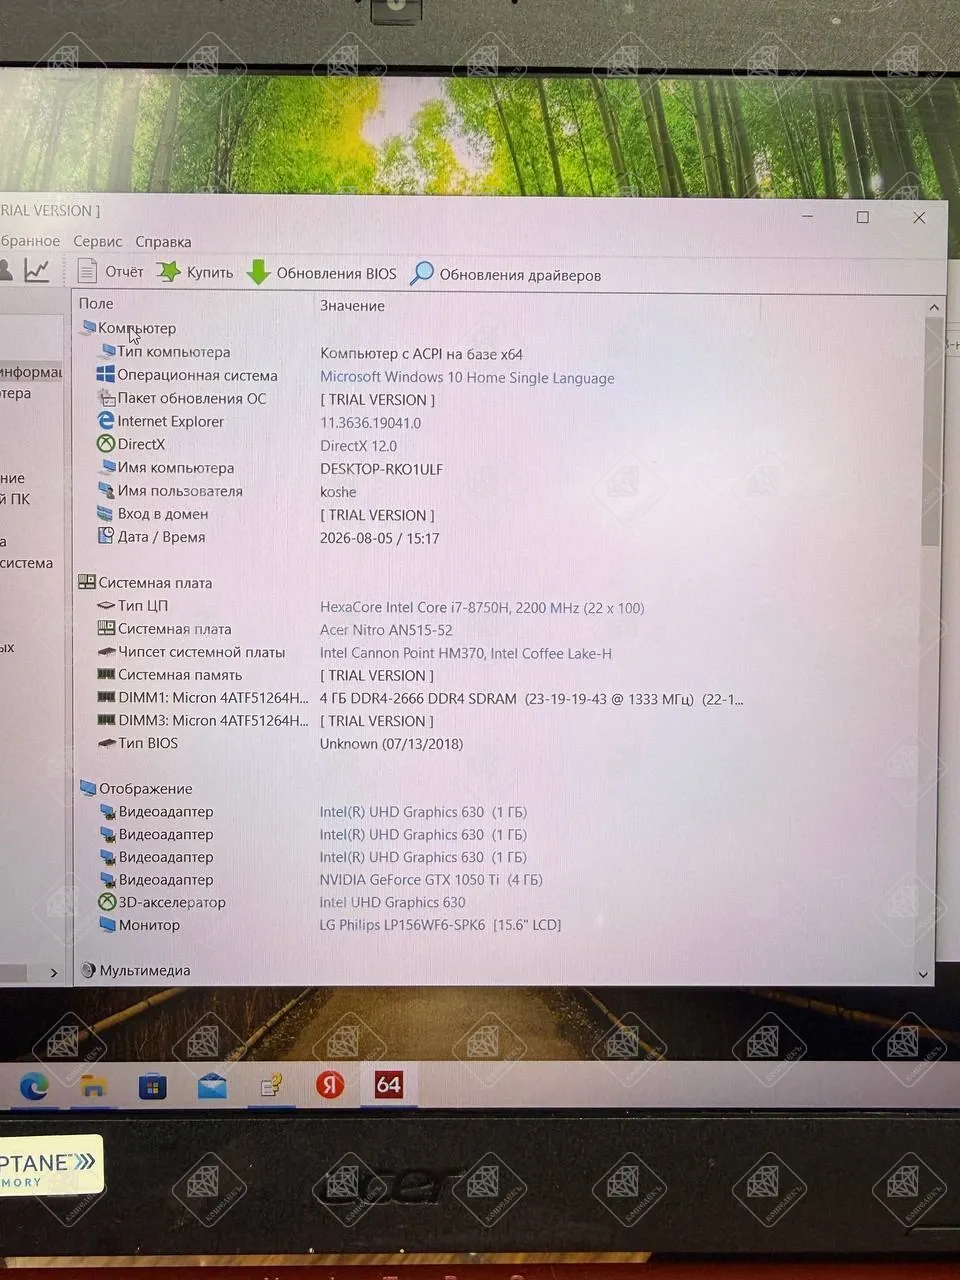Viewport: 960px width, 1280px height.
Task: Click the Дата / Время clock icon
Action: [x=106, y=536]
